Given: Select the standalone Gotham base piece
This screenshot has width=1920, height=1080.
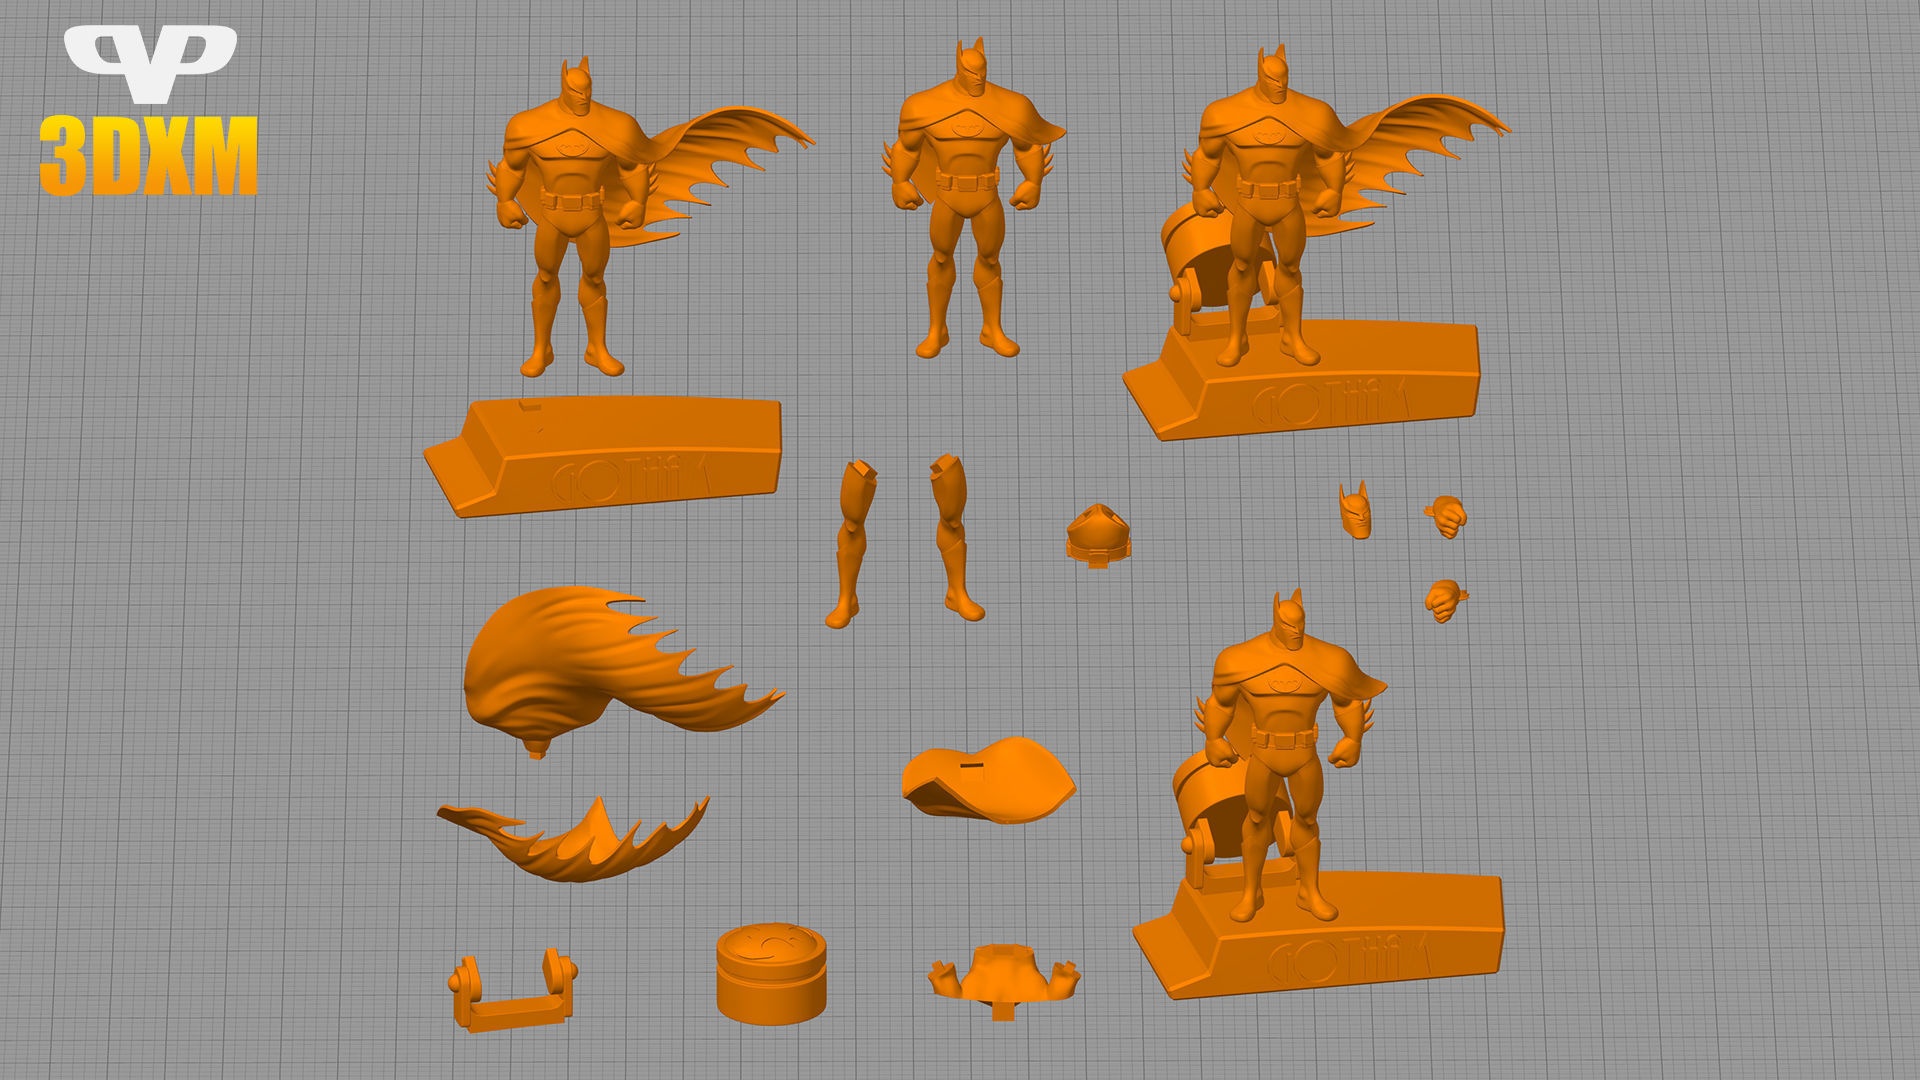Looking at the screenshot, I should click(603, 455).
